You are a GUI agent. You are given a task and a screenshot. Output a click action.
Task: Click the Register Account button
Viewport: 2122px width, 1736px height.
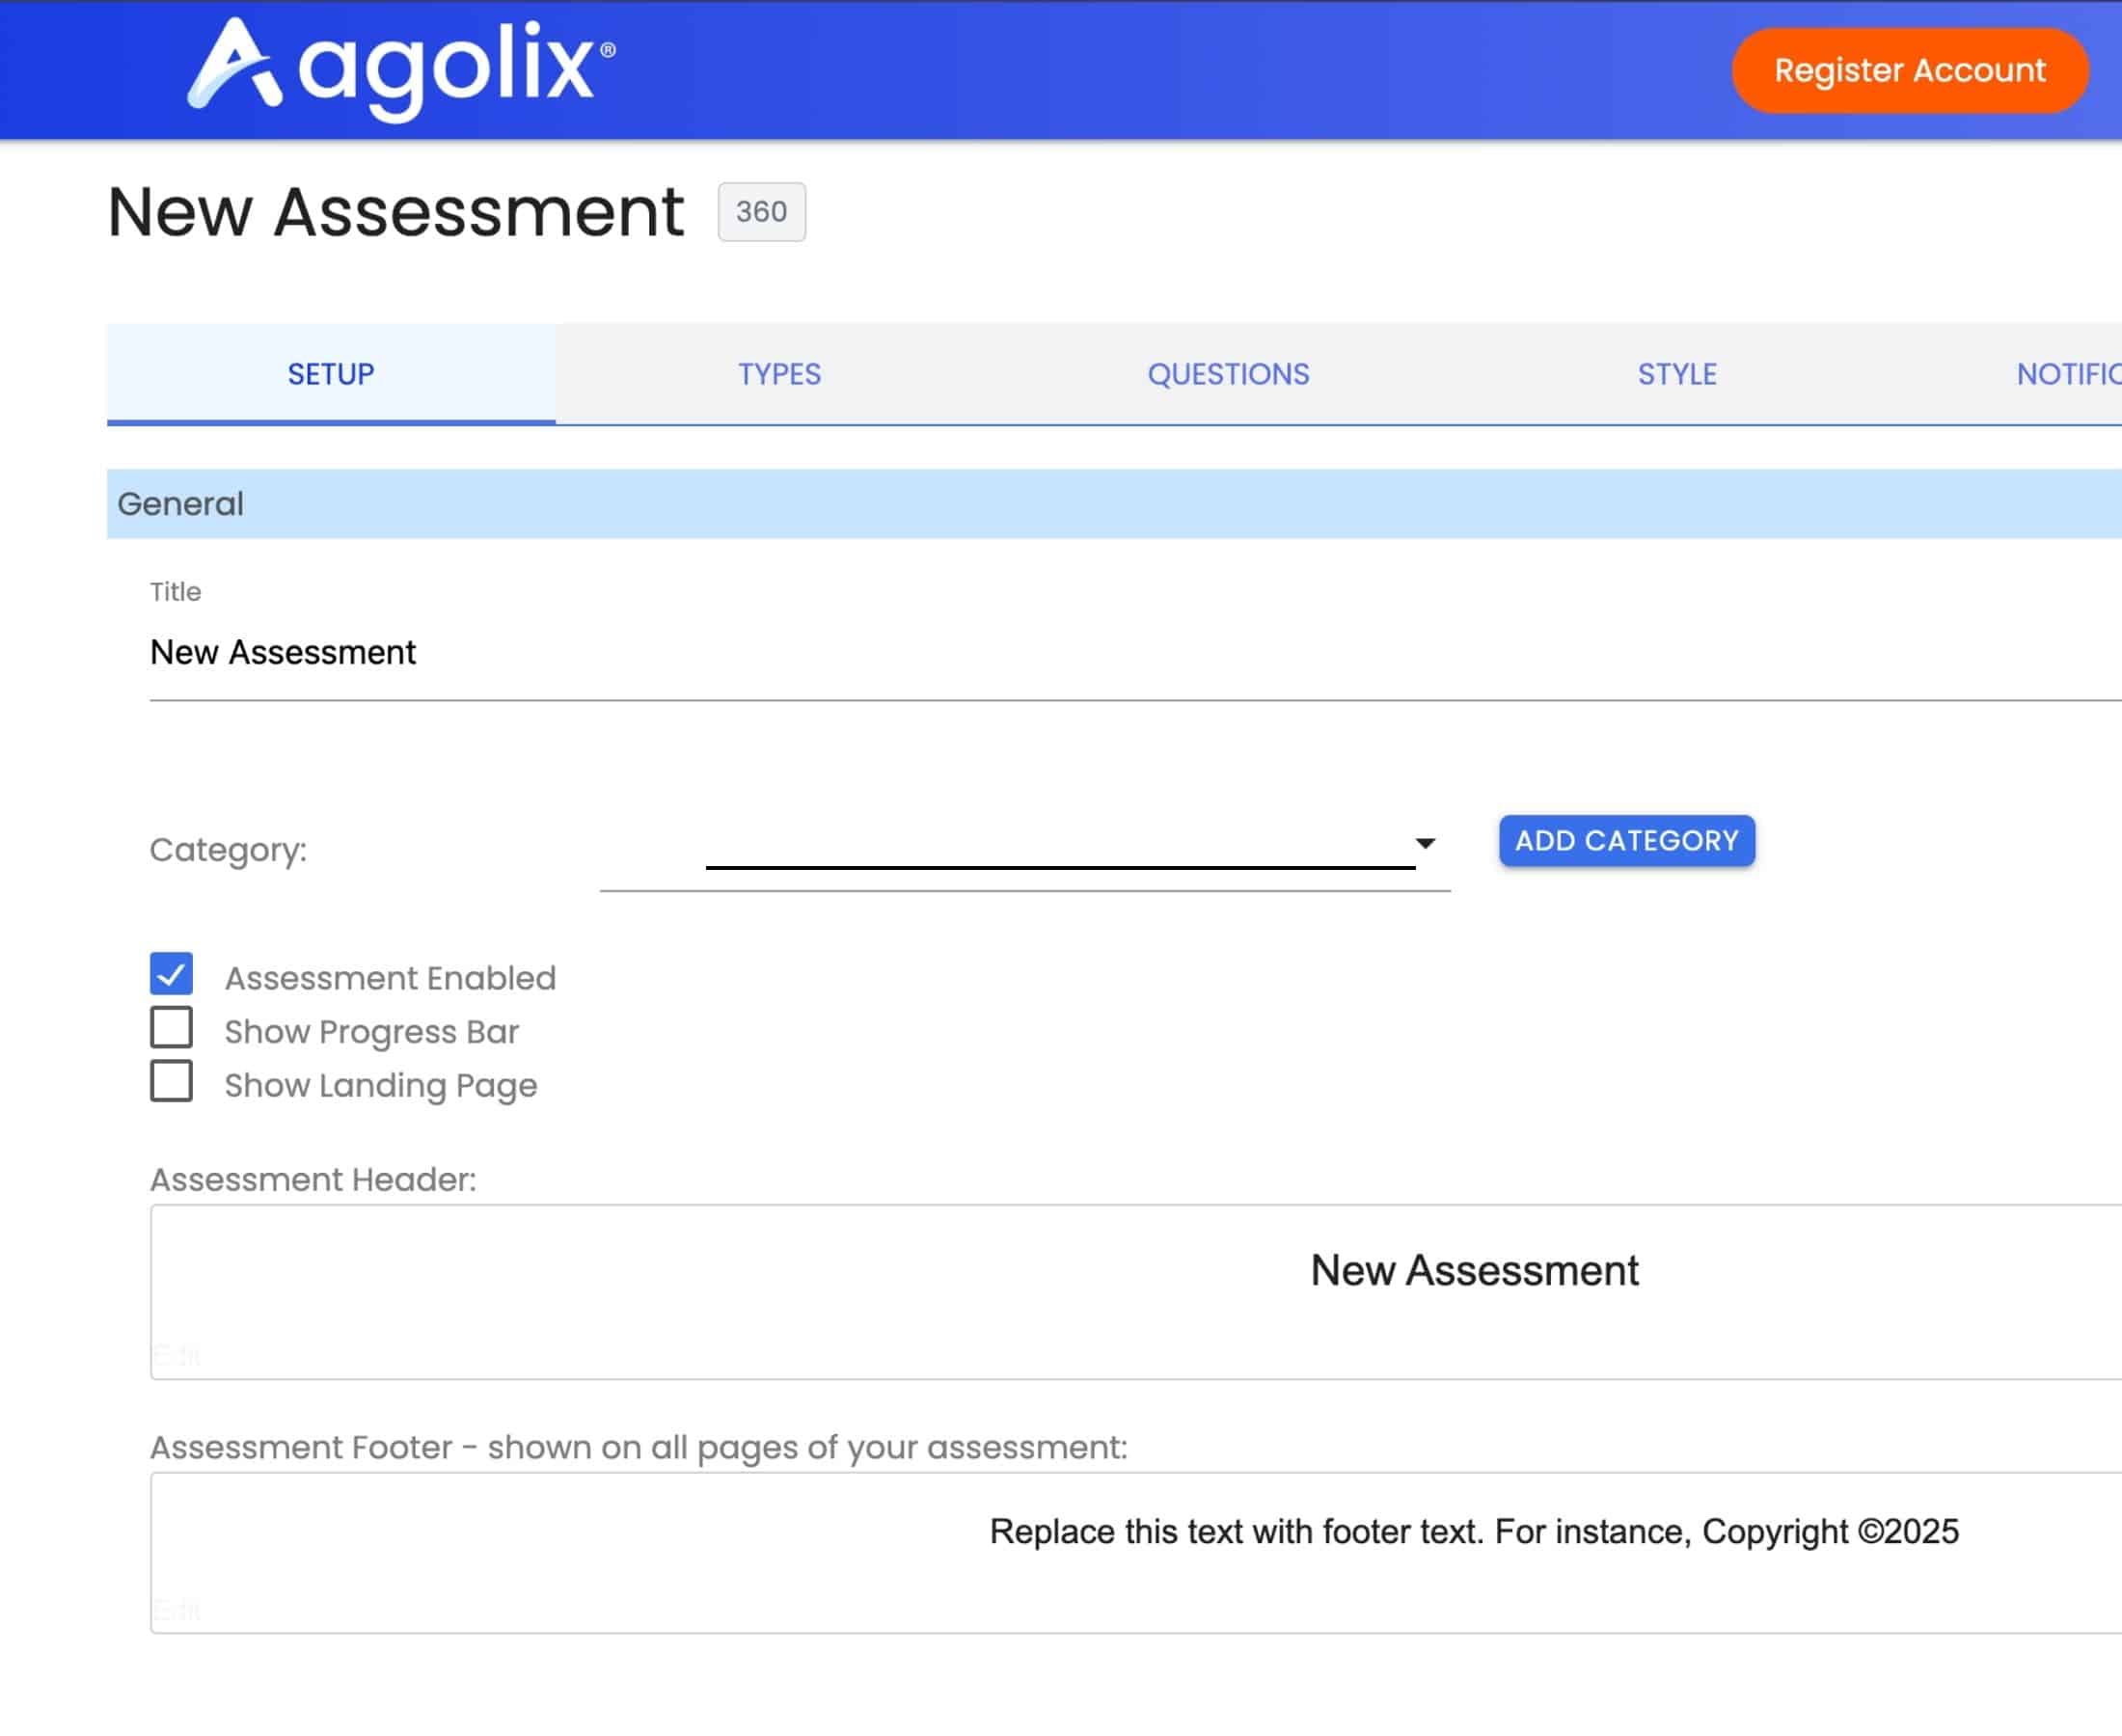pos(1908,70)
